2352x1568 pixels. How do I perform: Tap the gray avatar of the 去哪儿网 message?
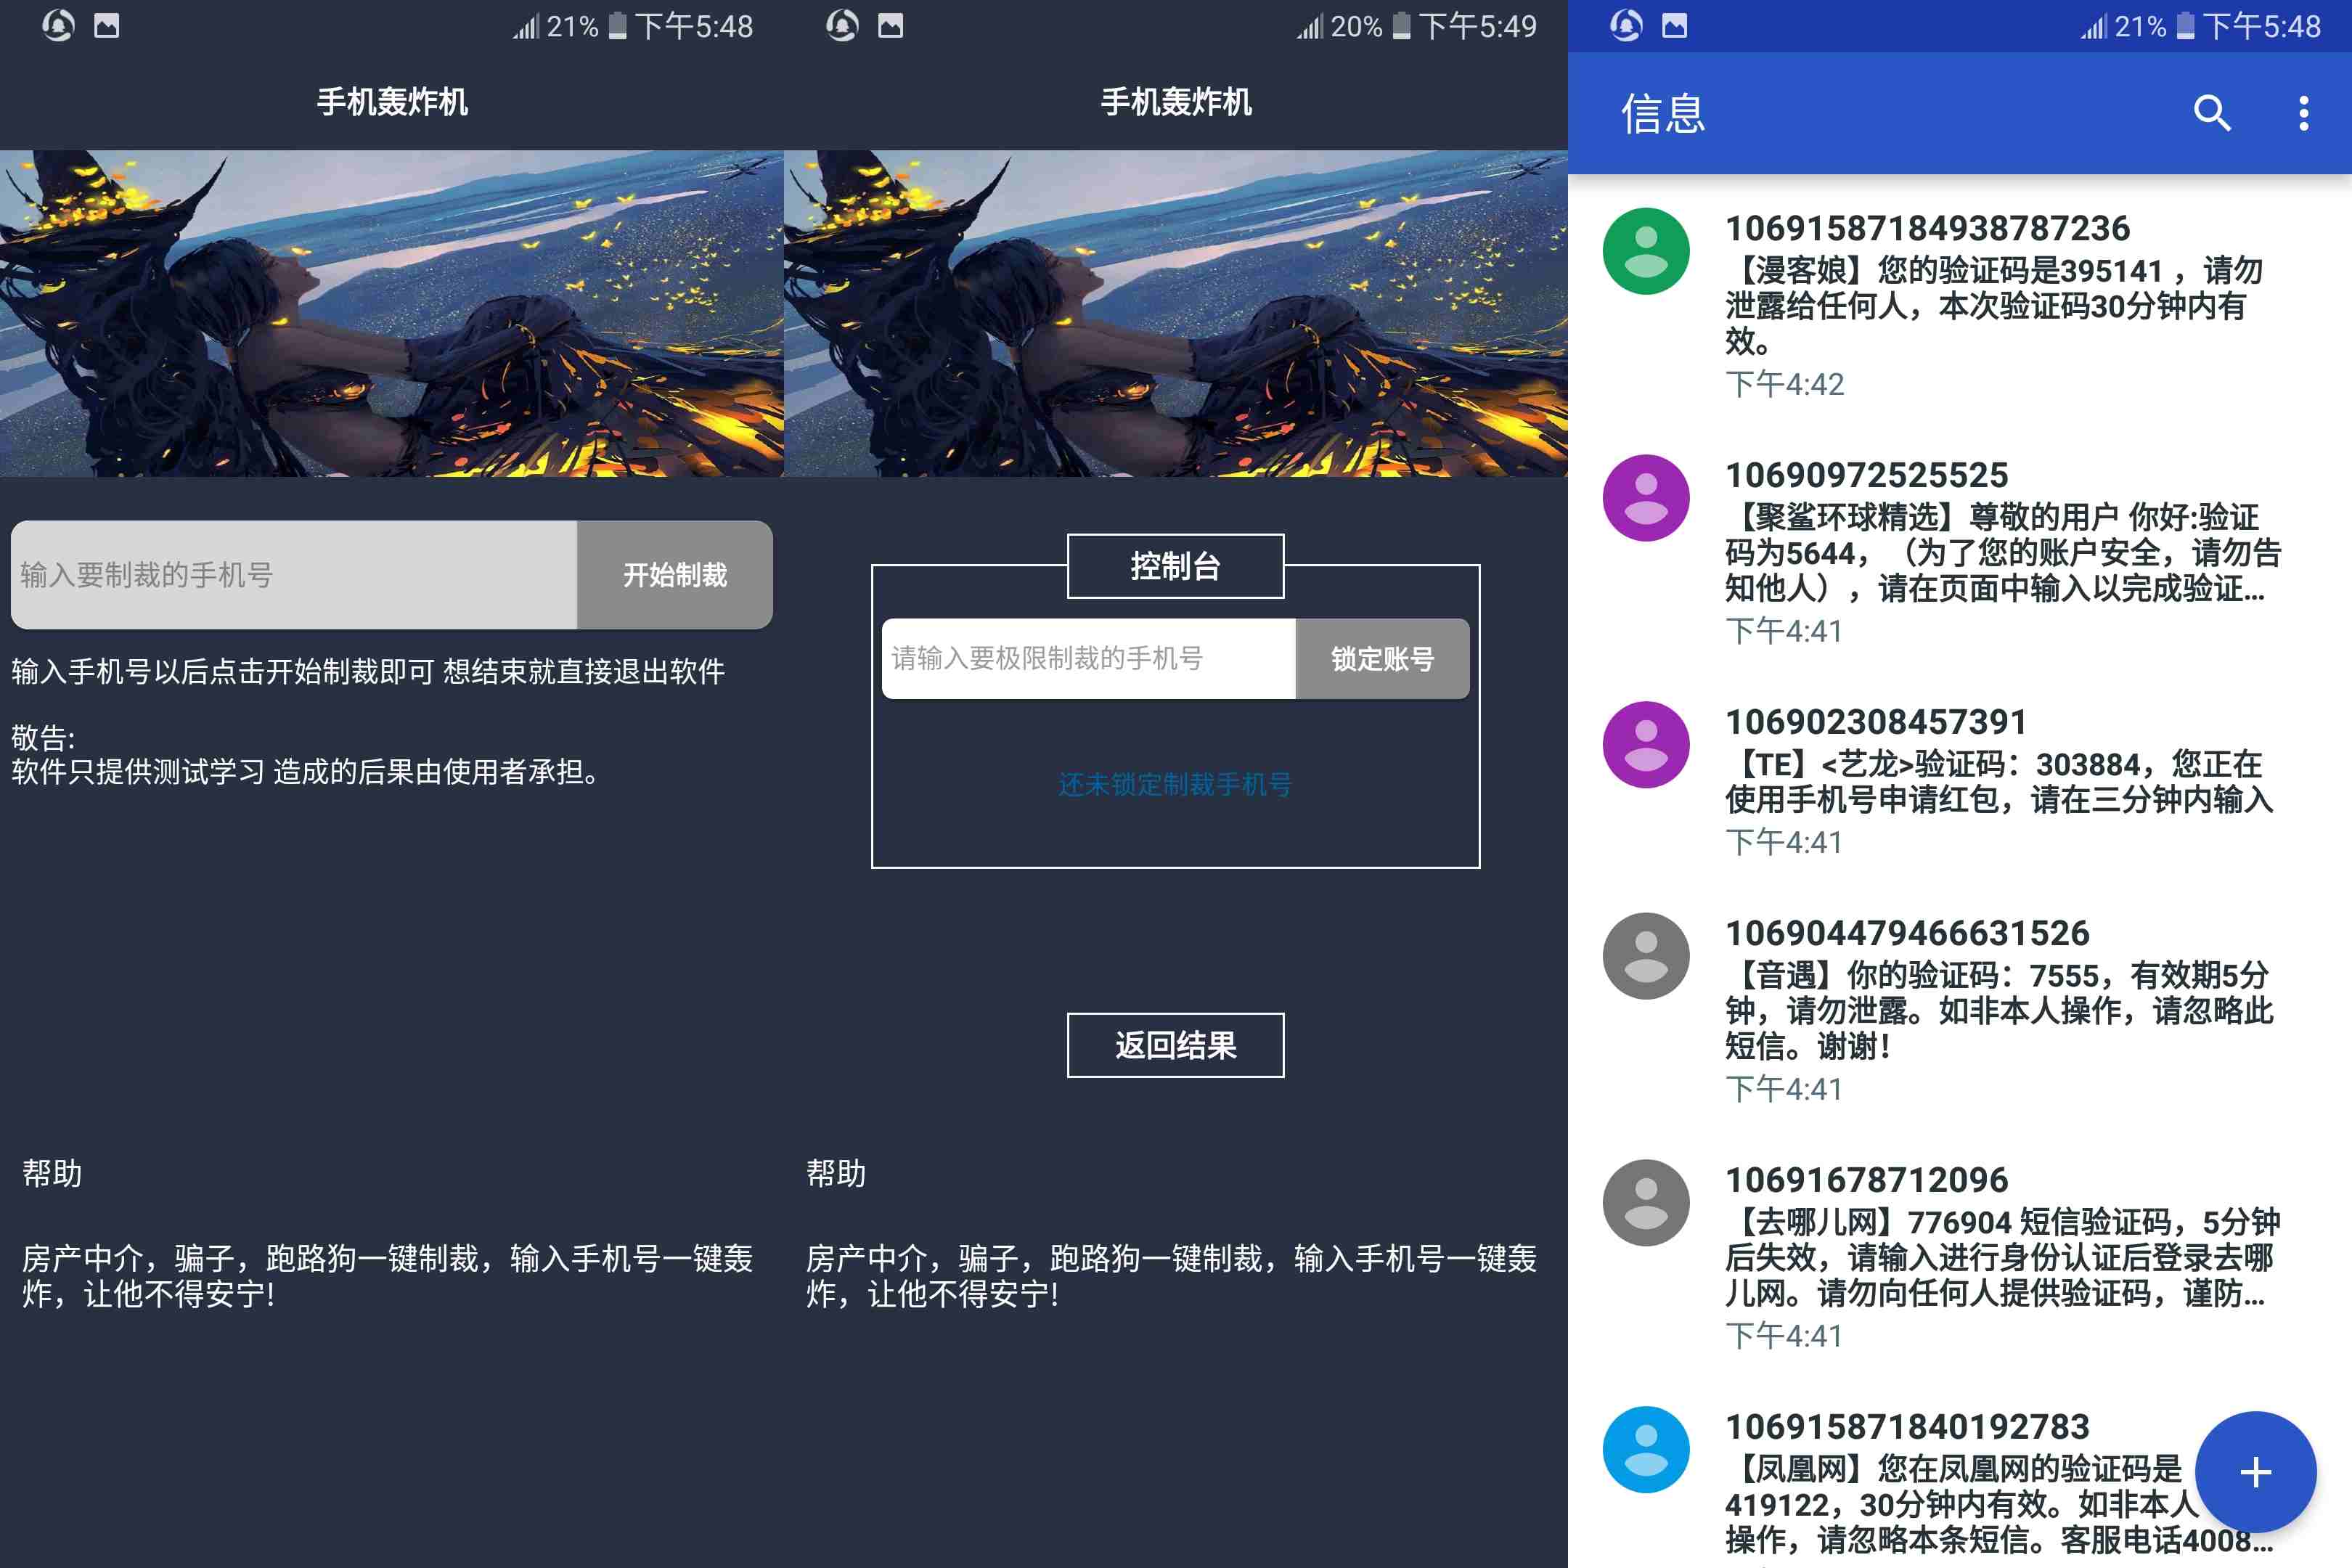[1646, 1203]
